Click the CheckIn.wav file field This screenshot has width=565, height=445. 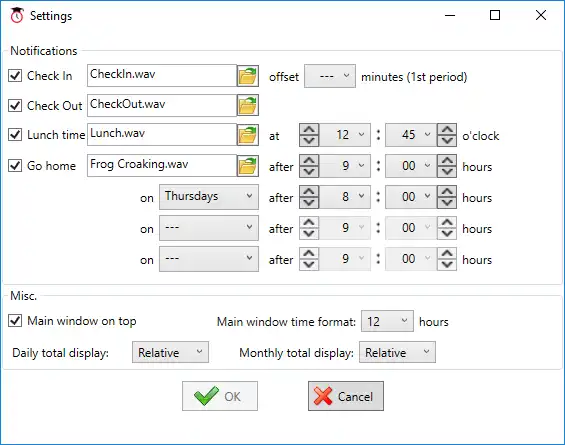coord(162,76)
